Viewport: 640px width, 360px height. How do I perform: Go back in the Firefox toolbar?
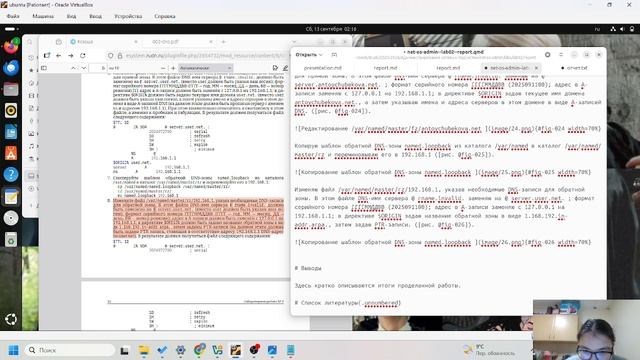(58, 56)
